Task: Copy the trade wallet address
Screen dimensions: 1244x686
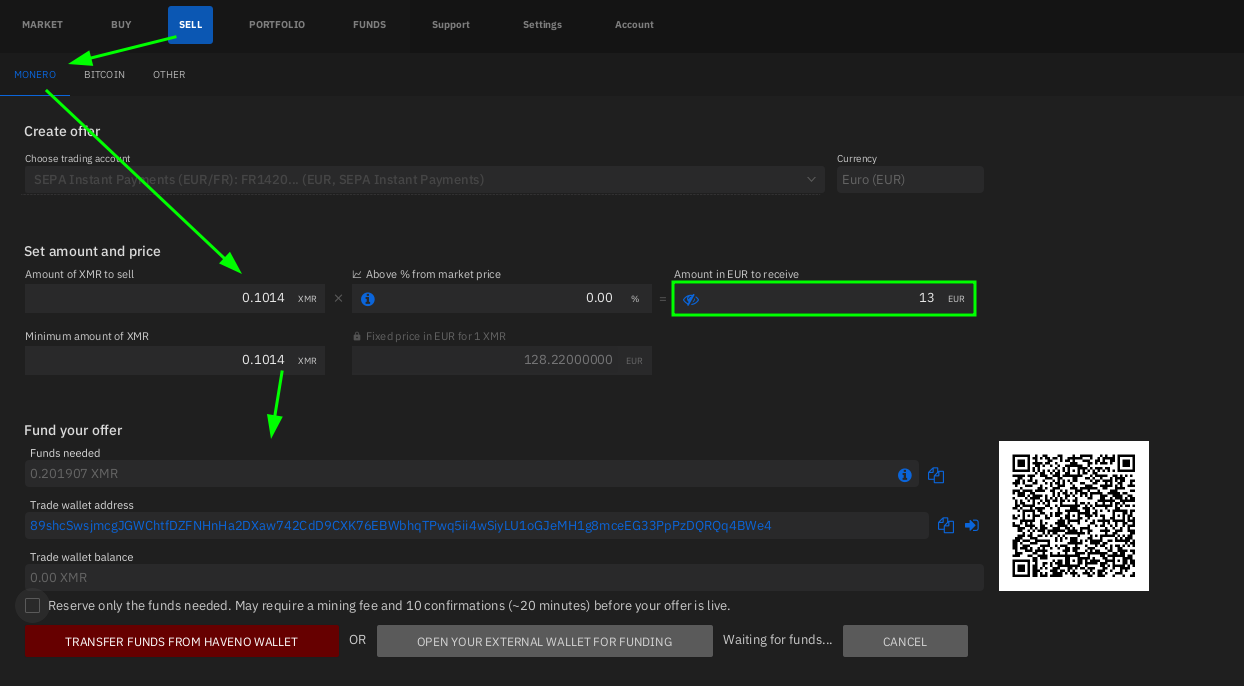Action: [x=945, y=525]
